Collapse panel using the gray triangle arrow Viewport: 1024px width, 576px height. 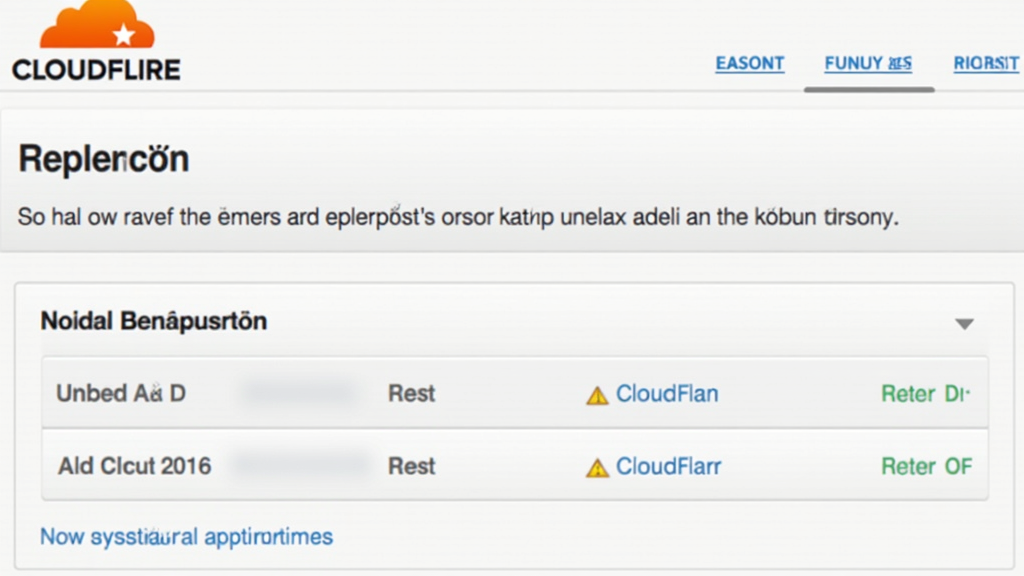[964, 324]
